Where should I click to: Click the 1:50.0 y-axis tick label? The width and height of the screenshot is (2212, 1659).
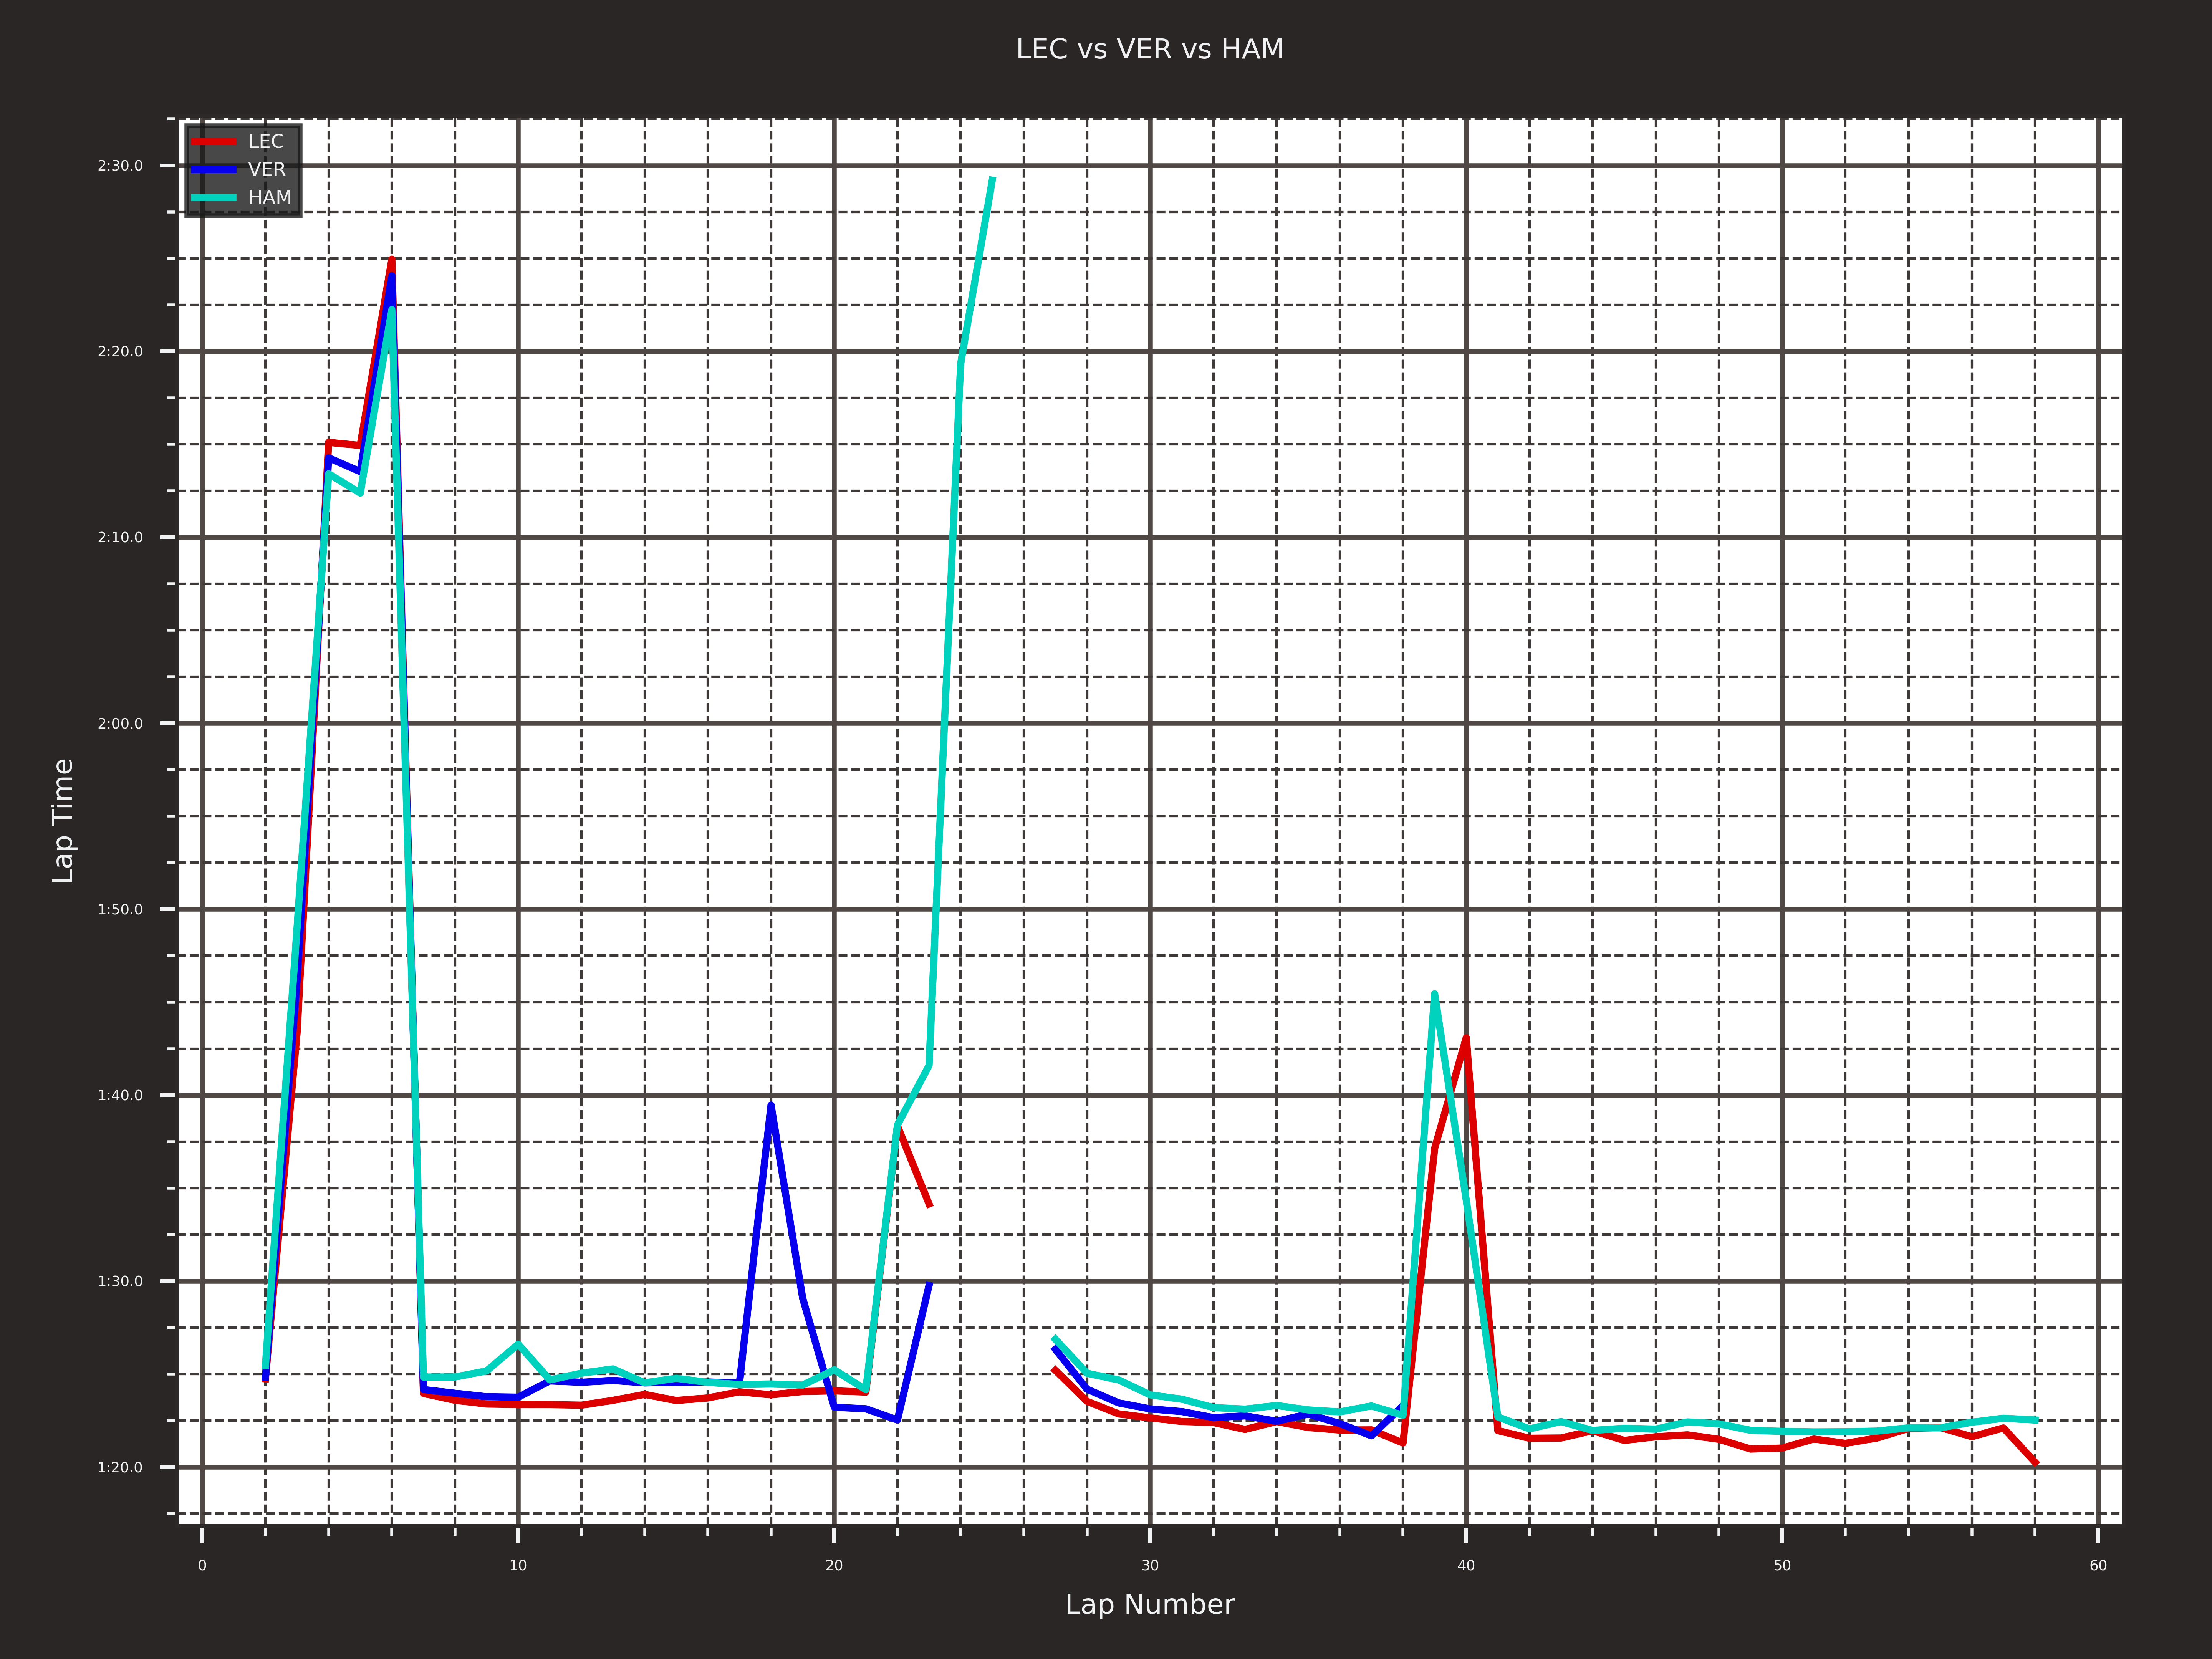click(120, 910)
